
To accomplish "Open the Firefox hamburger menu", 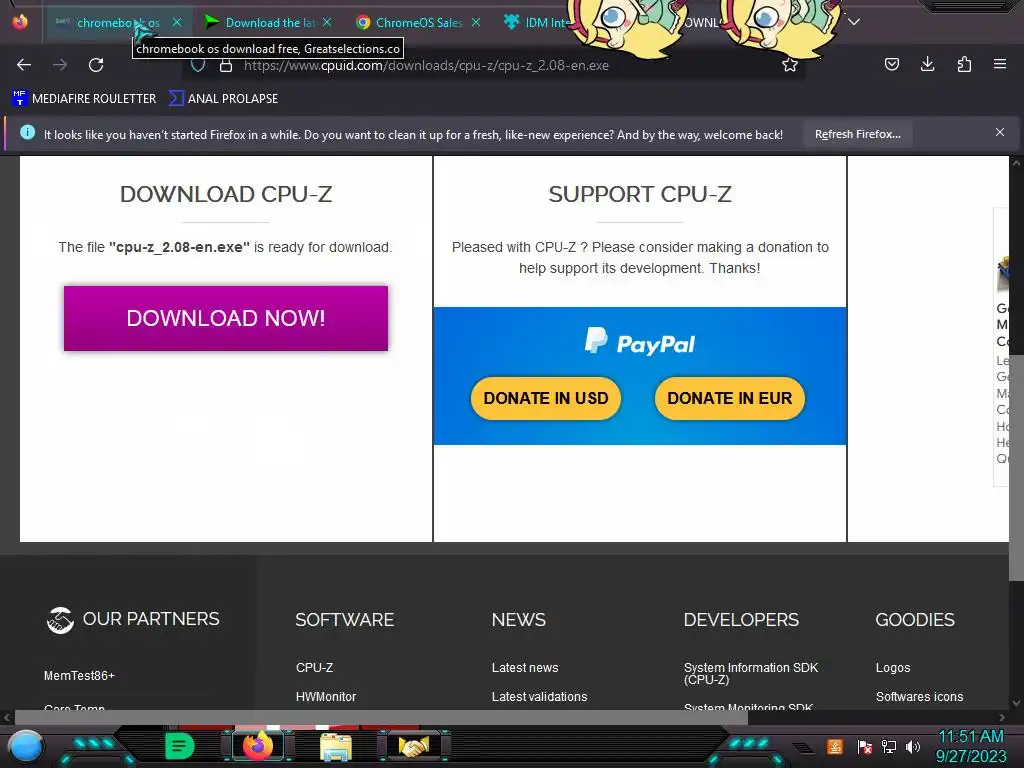I will (999, 64).
